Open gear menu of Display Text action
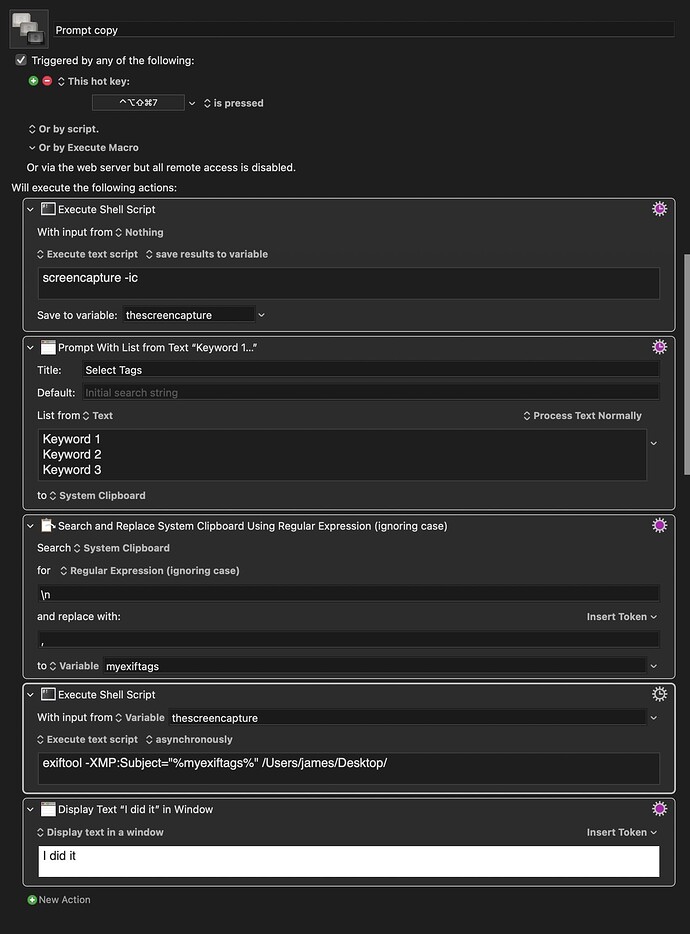Viewport: 690px width, 934px height. 659,809
